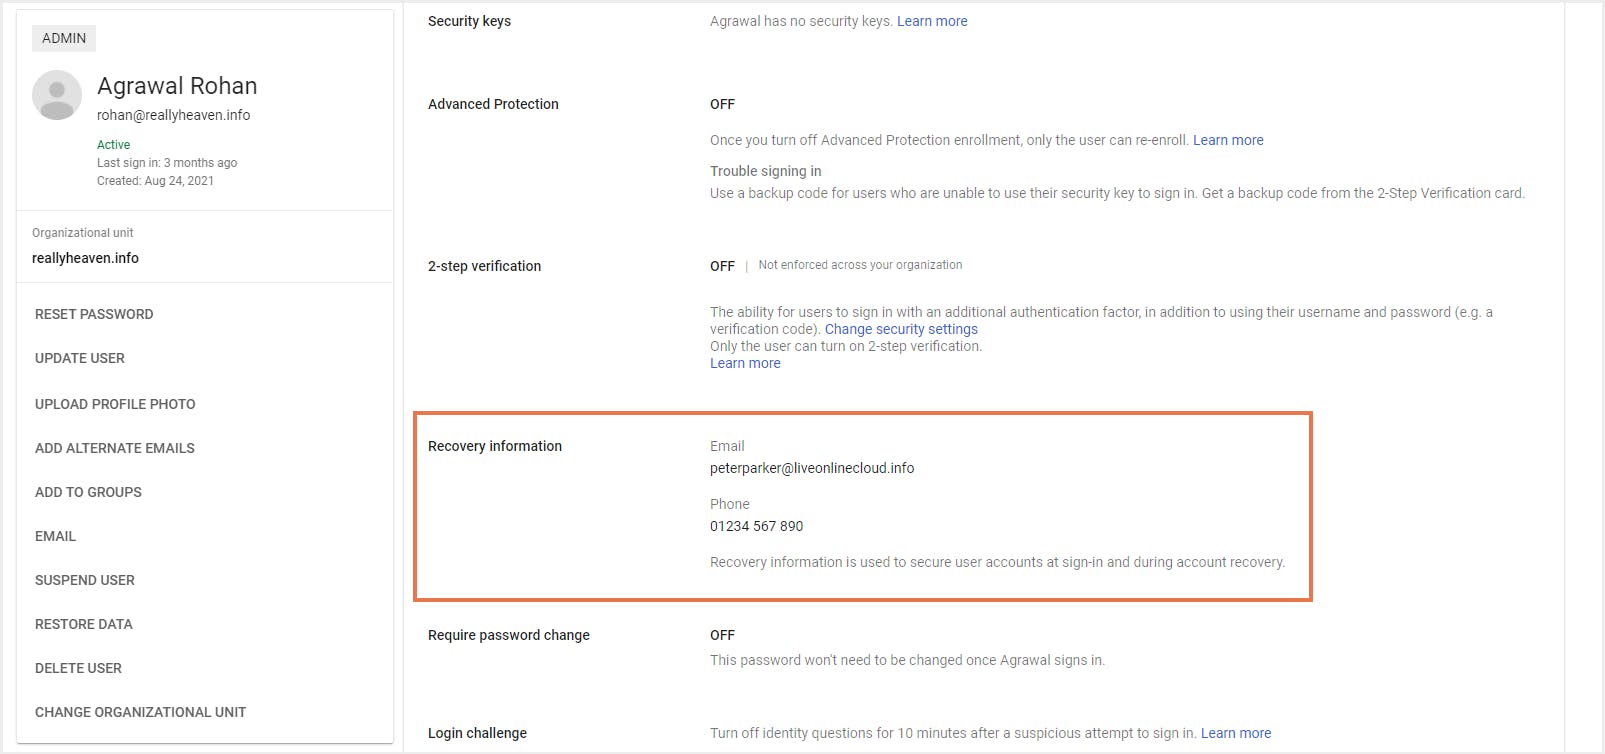
Task: Click Learn more under 2-step verification
Action: click(745, 363)
